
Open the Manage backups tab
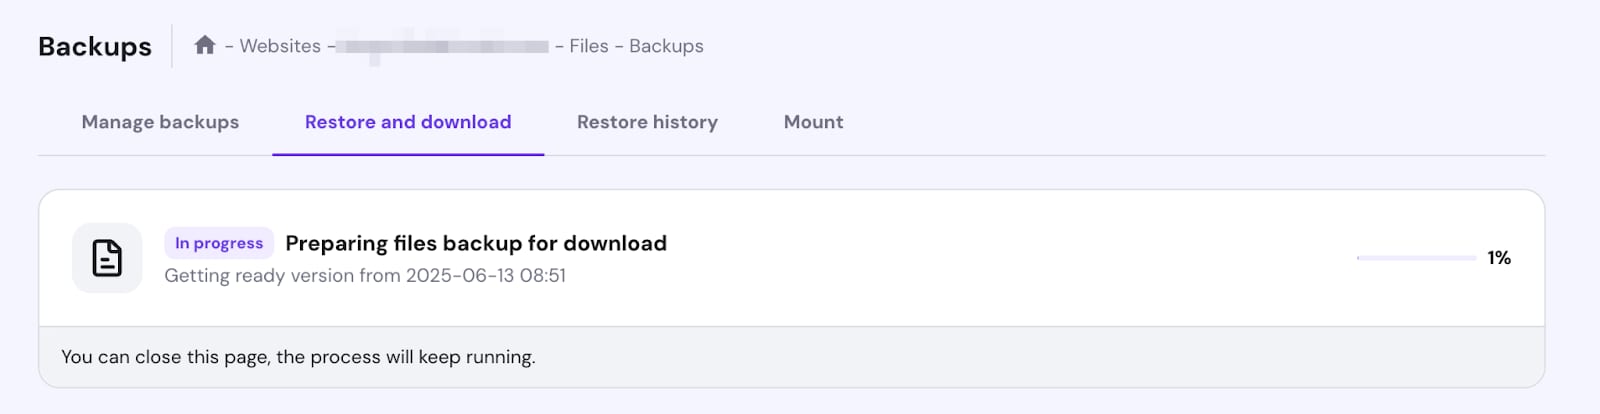click(160, 122)
